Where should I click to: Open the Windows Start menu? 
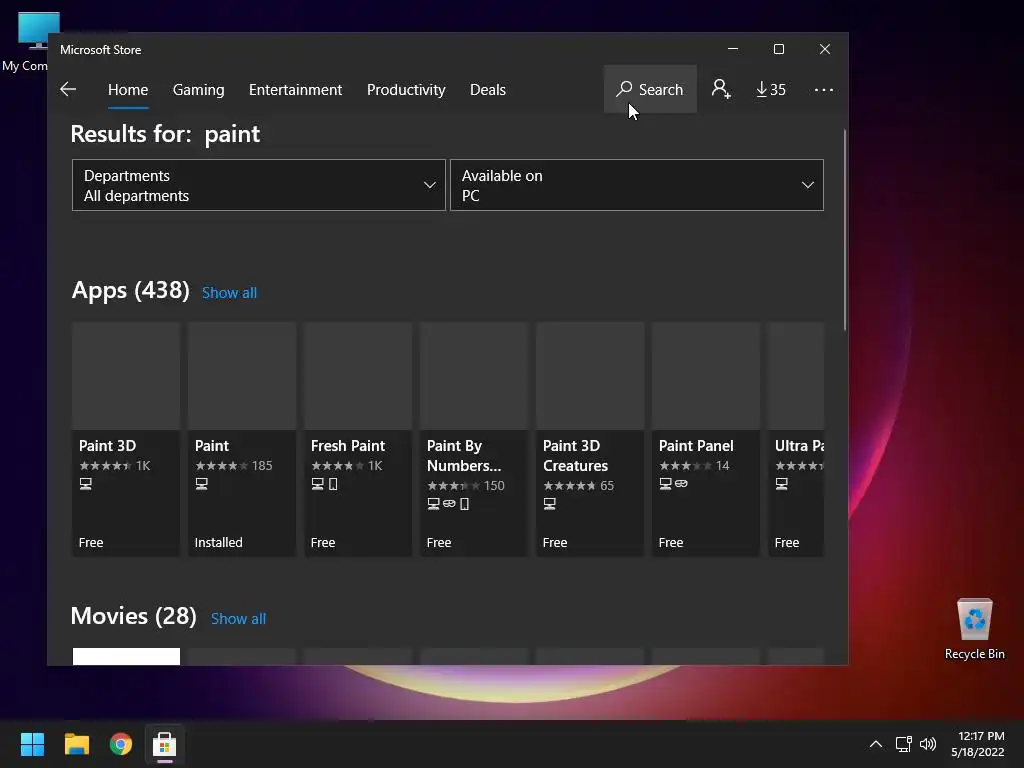32,744
